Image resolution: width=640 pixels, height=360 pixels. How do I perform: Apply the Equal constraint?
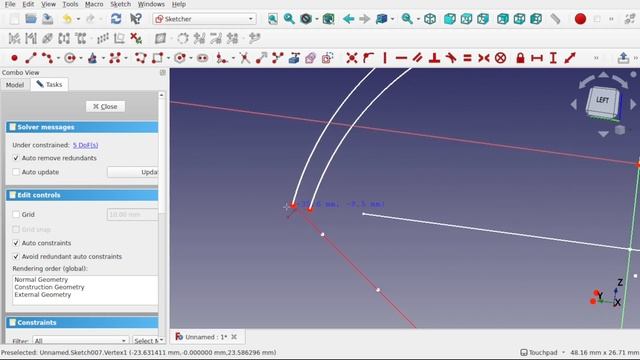pos(467,58)
